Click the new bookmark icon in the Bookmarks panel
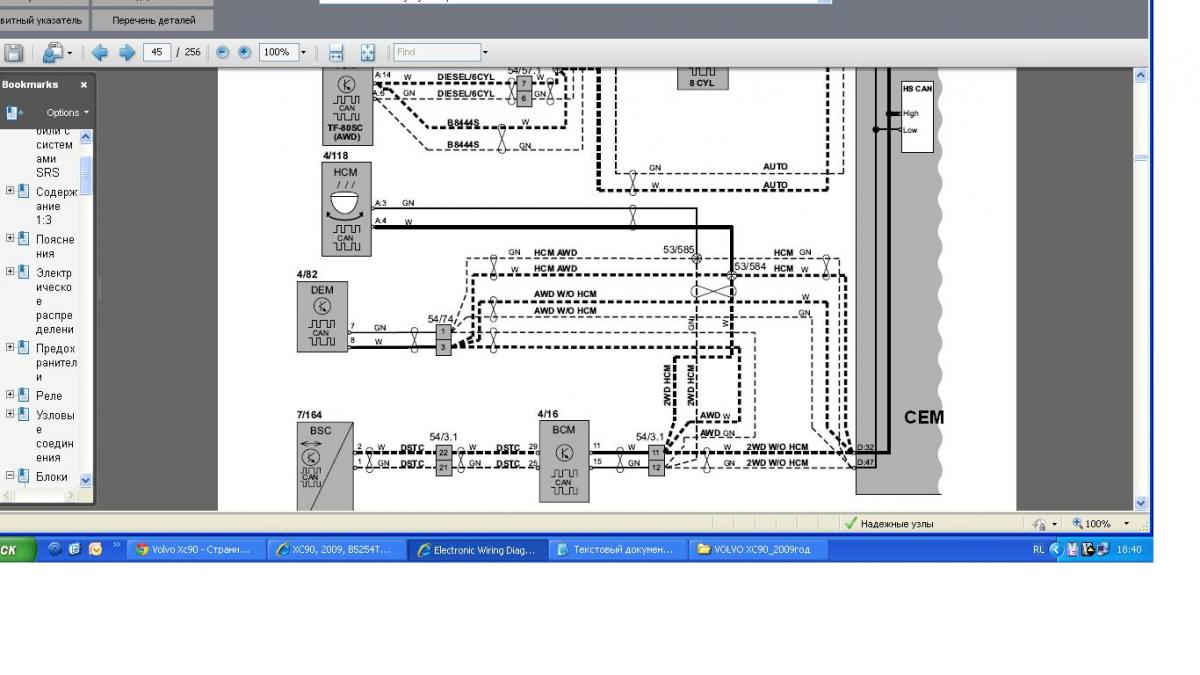The height and width of the screenshot is (675, 1200). pos(13,112)
